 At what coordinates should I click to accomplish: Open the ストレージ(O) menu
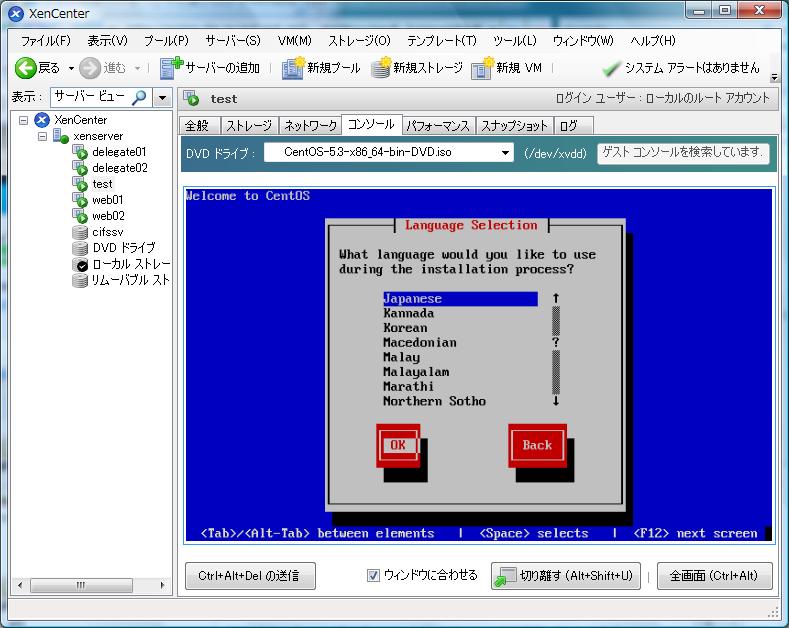[359, 41]
